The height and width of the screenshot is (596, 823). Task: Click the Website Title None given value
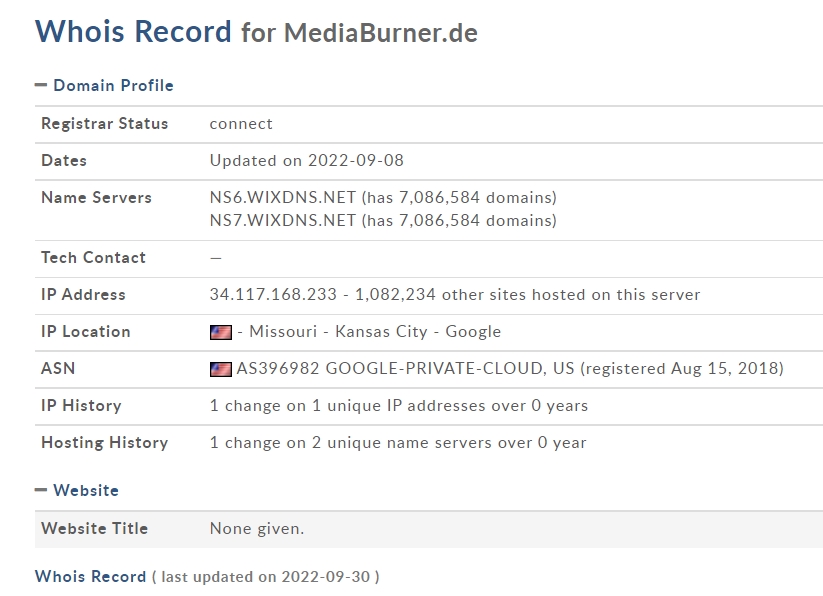[257, 529]
